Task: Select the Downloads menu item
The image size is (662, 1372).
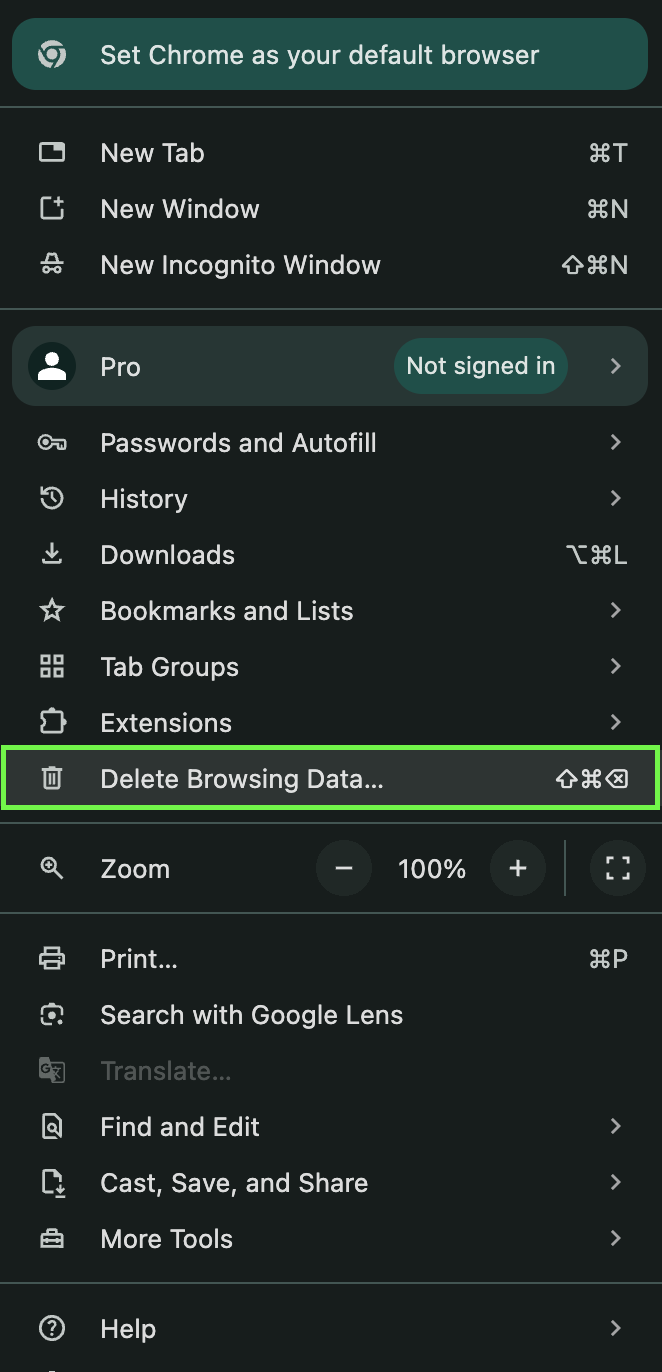Action: 168,555
